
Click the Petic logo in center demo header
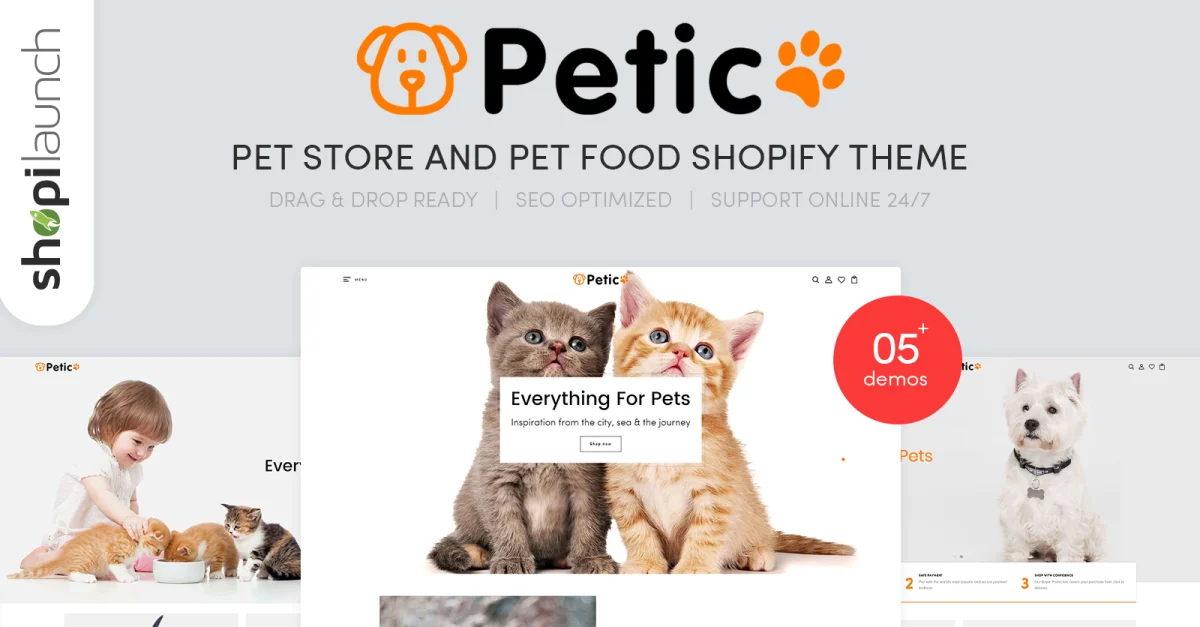click(x=600, y=280)
